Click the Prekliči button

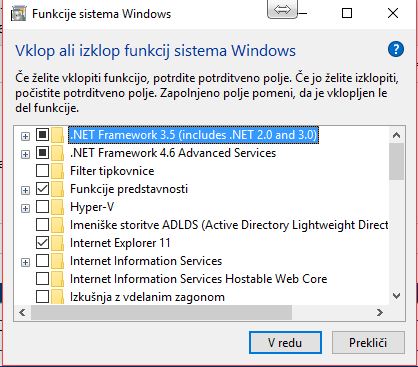[x=368, y=343]
